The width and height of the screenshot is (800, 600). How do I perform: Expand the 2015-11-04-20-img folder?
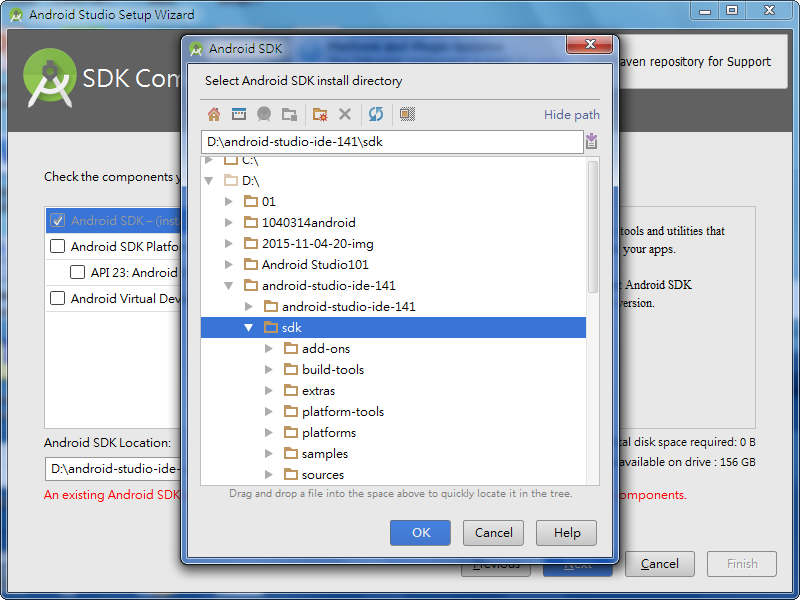[x=229, y=243]
